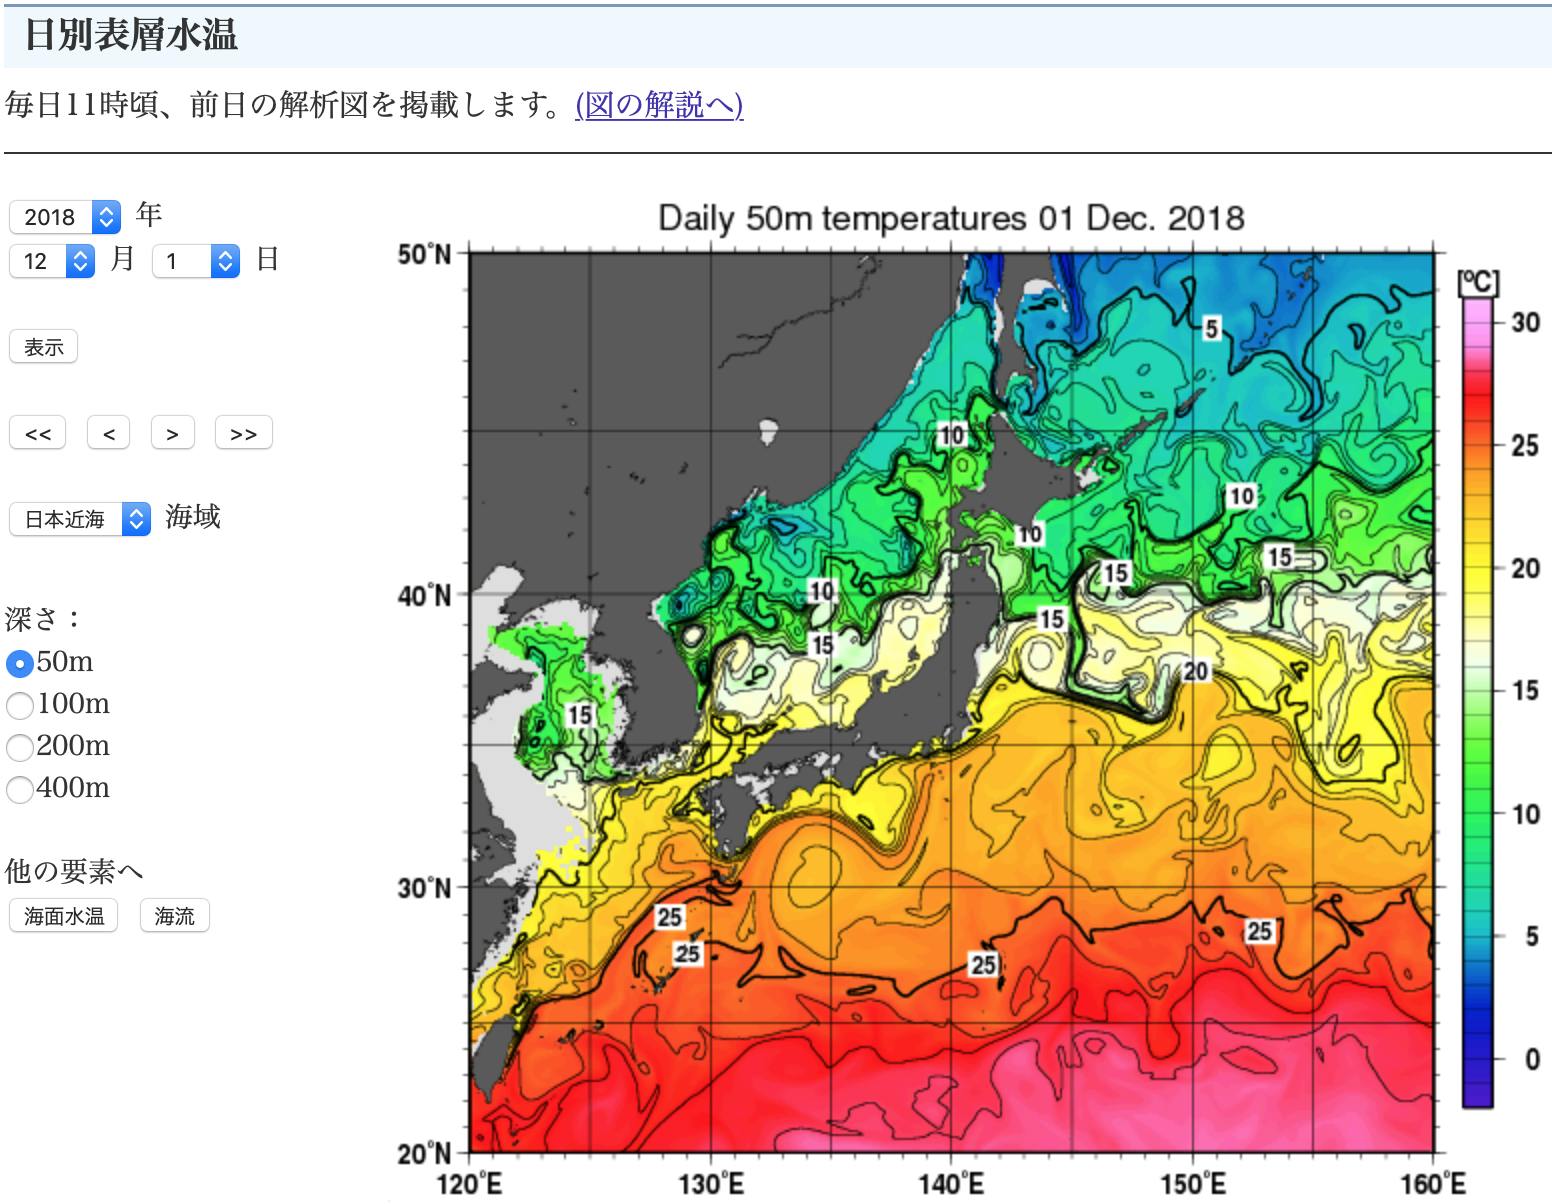
Task: Choose the 200m depth radio button
Action: point(20,747)
